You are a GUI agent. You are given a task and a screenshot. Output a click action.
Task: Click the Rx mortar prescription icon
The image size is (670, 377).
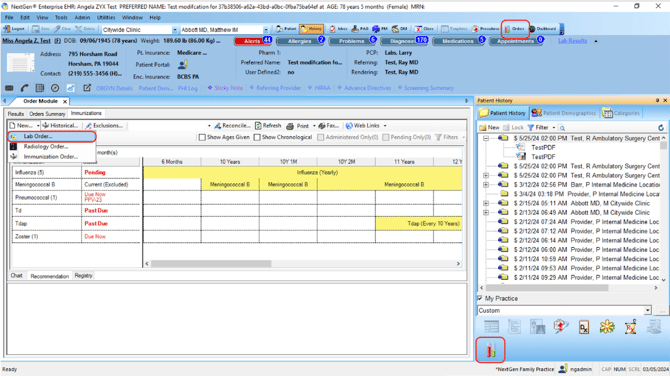click(630, 327)
